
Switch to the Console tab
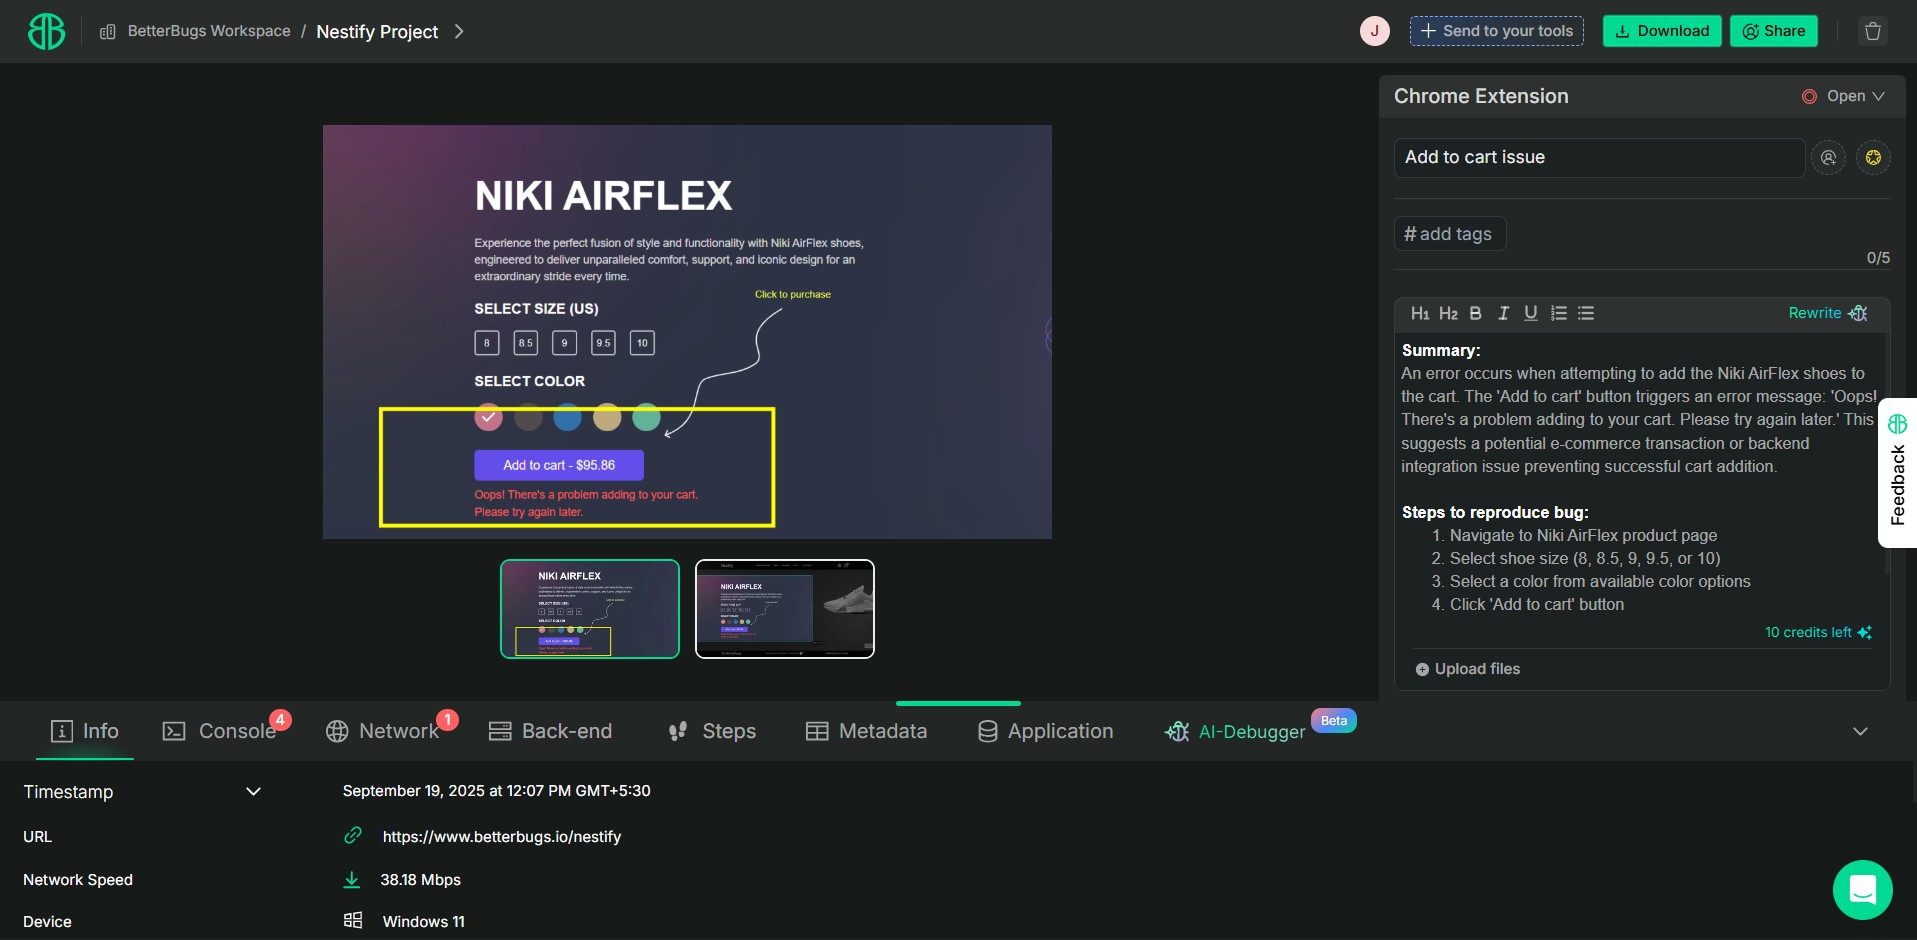coord(220,731)
